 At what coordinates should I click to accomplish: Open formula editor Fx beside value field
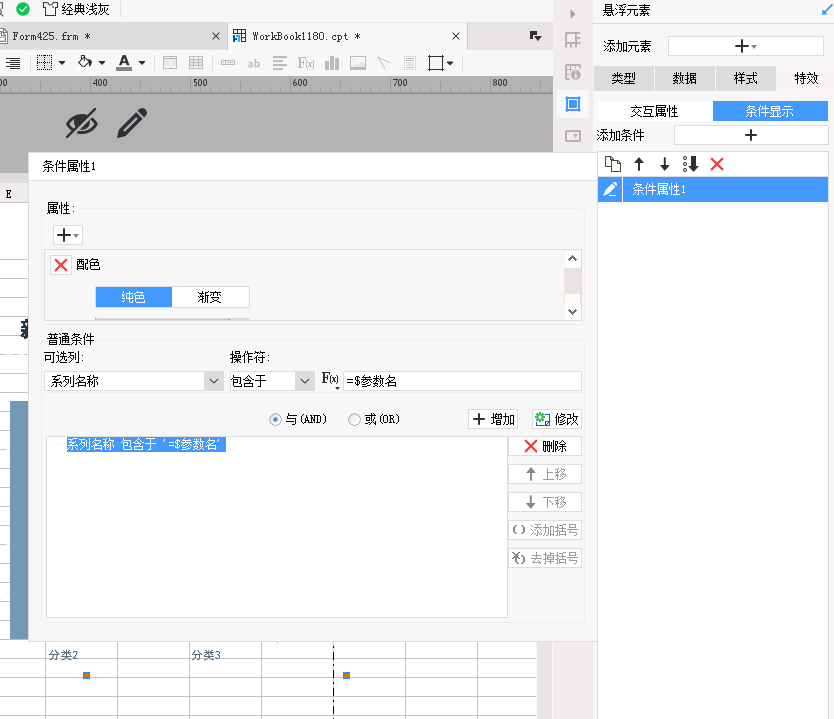[330, 380]
